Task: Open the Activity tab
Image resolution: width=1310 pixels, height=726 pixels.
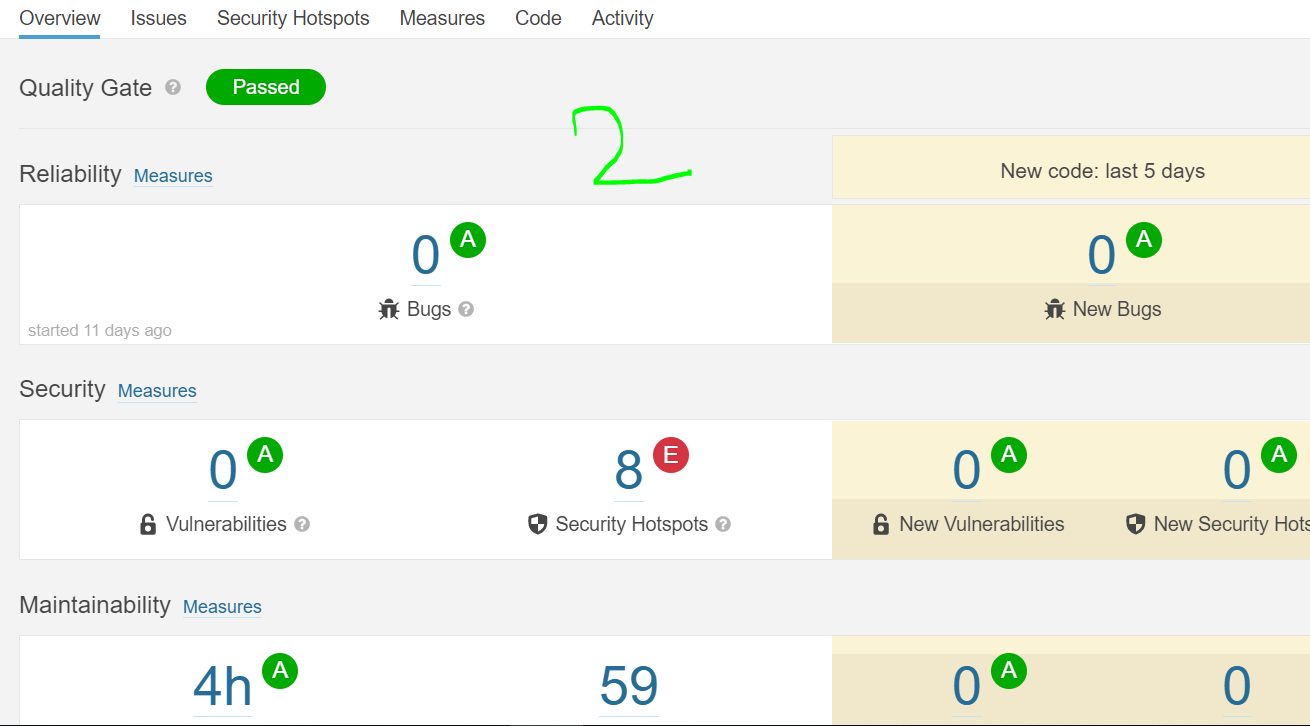Action: [622, 18]
